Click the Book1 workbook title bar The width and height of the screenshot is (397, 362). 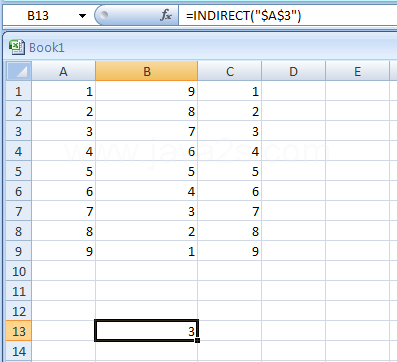200,47
